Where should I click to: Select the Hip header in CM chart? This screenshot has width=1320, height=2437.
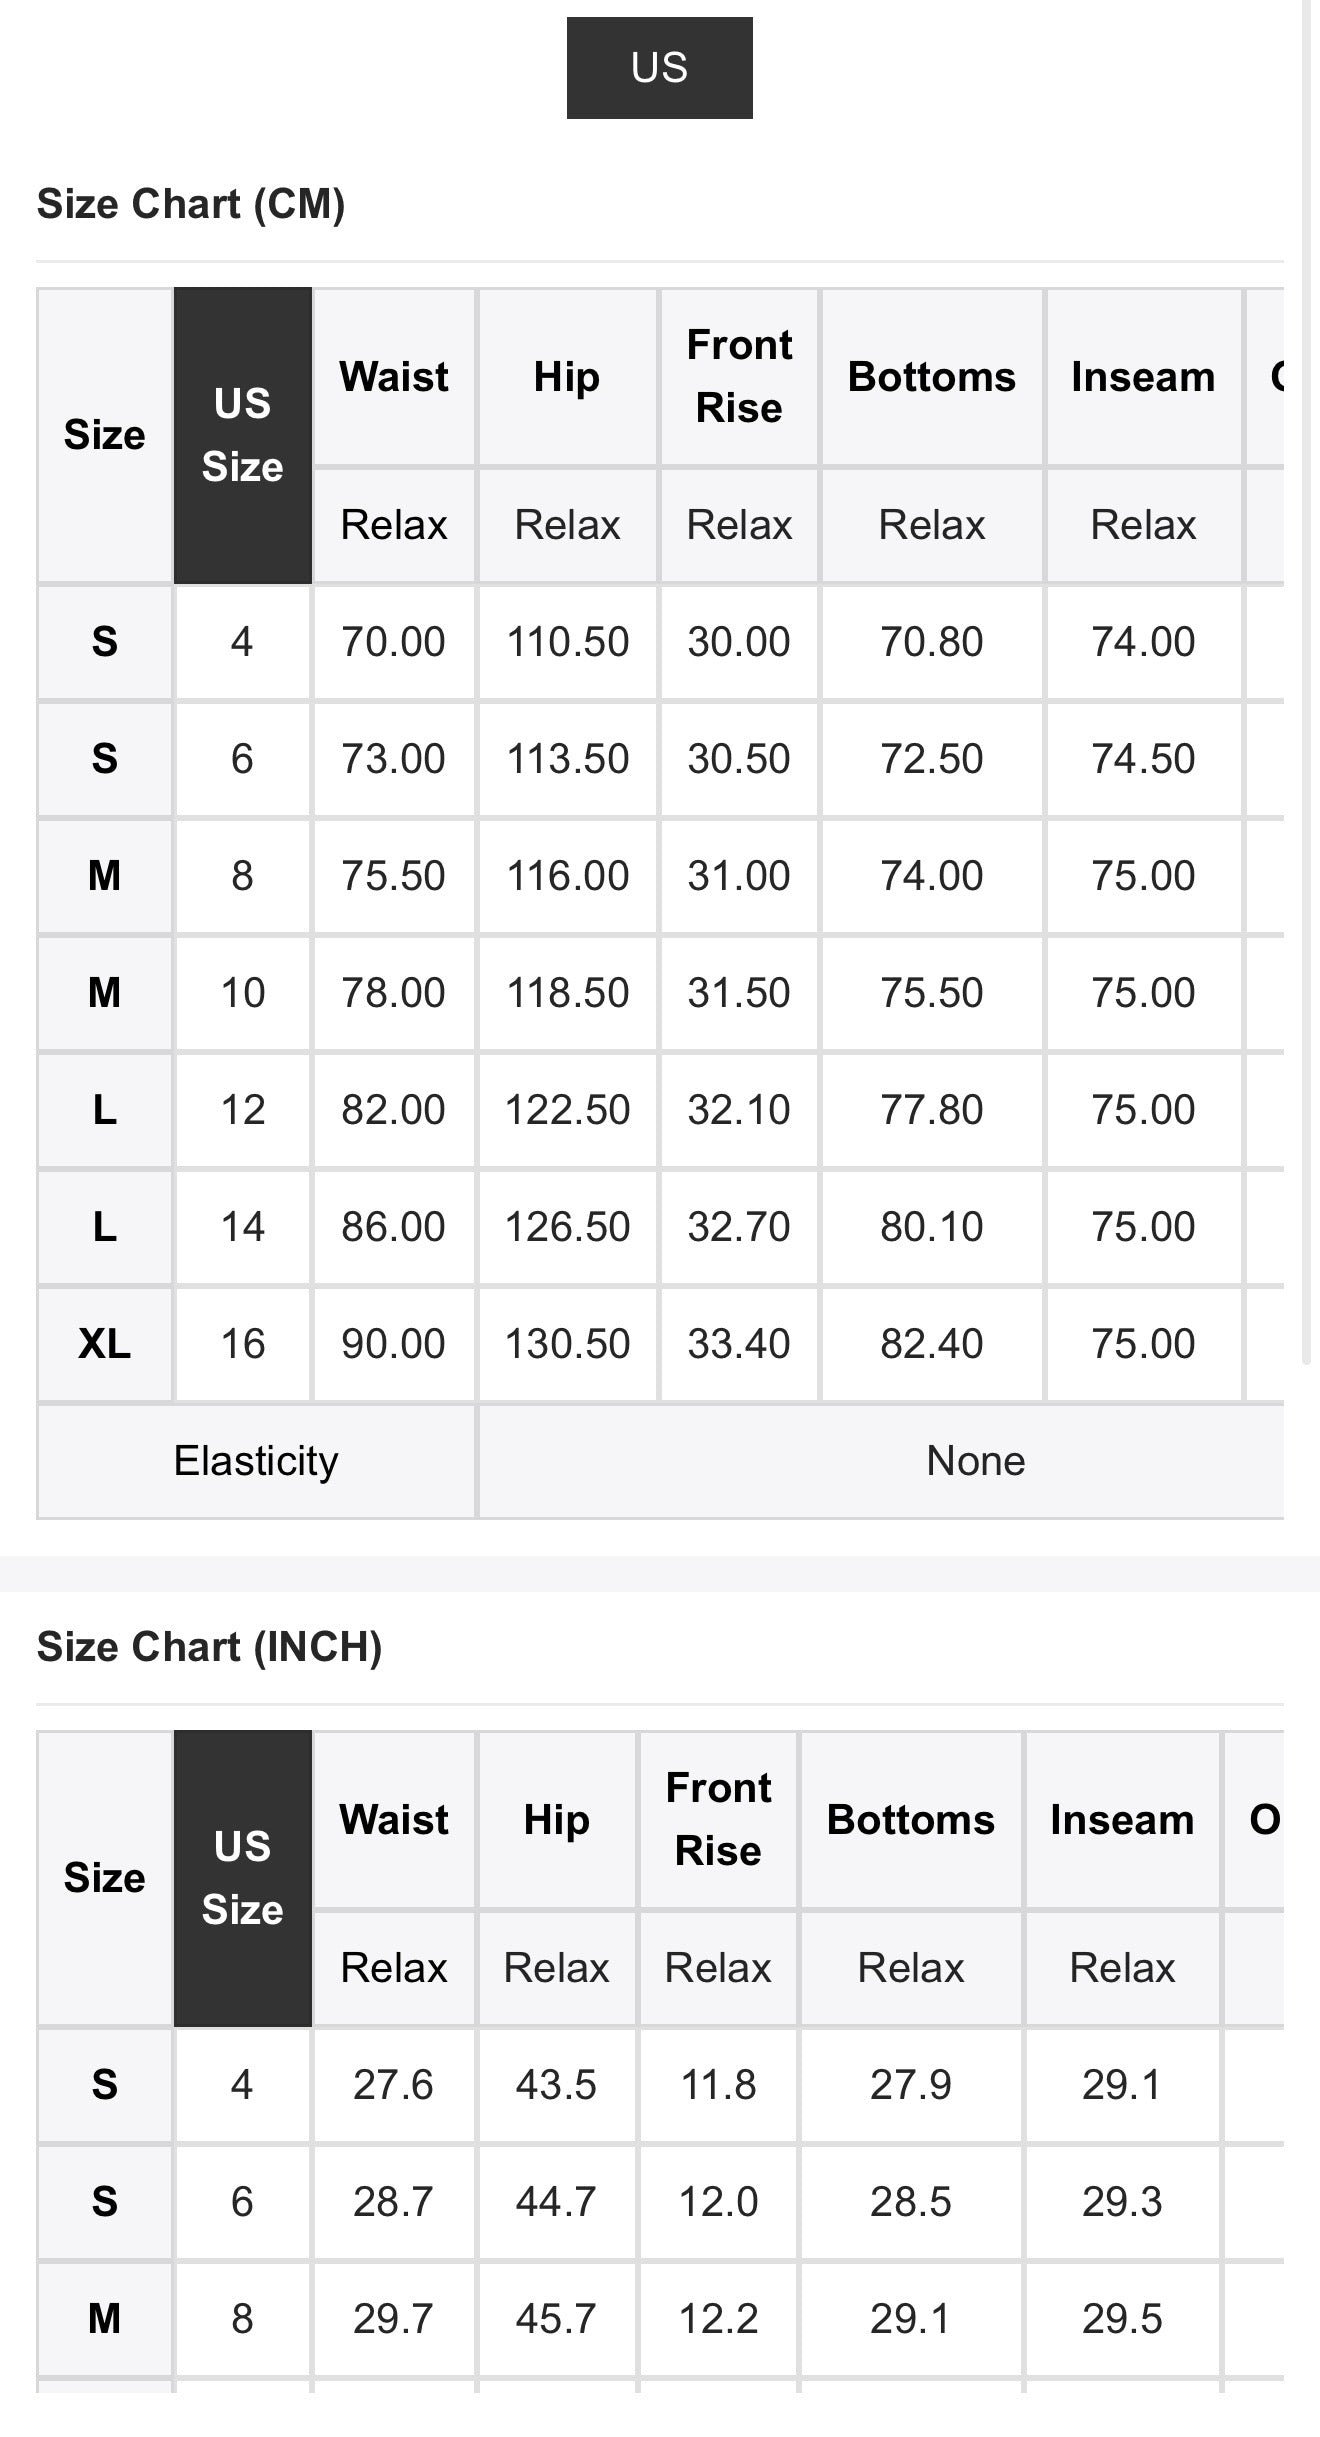pos(567,377)
